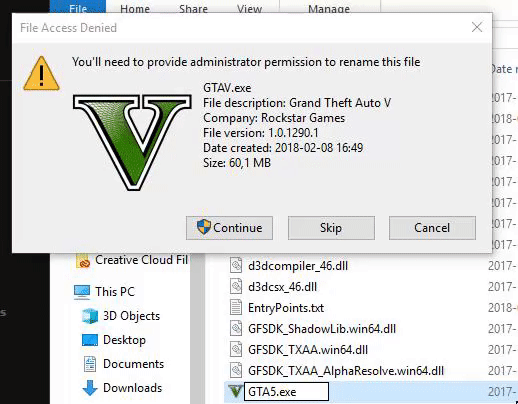The width and height of the screenshot is (518, 404).
Task: Click the blue Downloads arrow icon
Action: (x=90, y=388)
